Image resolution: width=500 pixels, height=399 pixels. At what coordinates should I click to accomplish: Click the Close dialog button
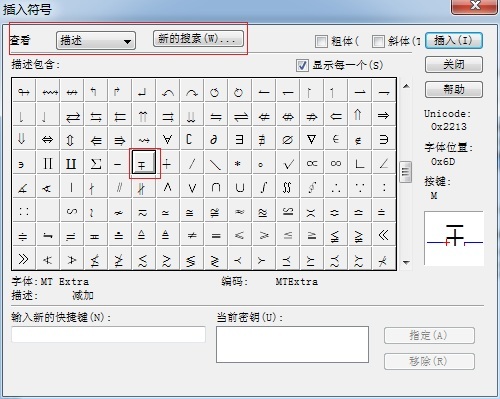click(454, 64)
